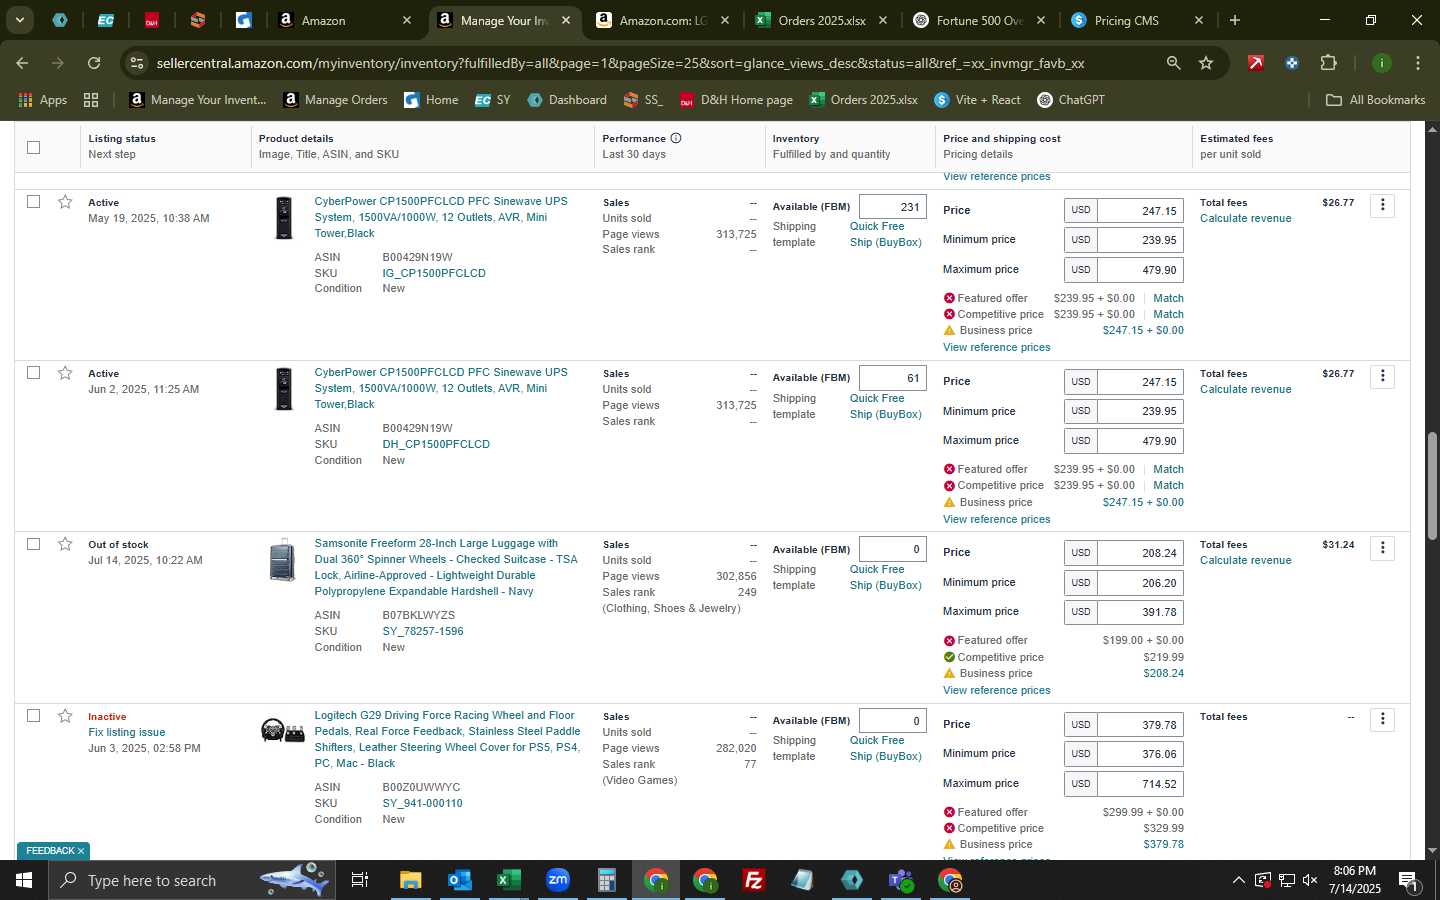Open the ChatGPT bookmark

[1070, 100]
